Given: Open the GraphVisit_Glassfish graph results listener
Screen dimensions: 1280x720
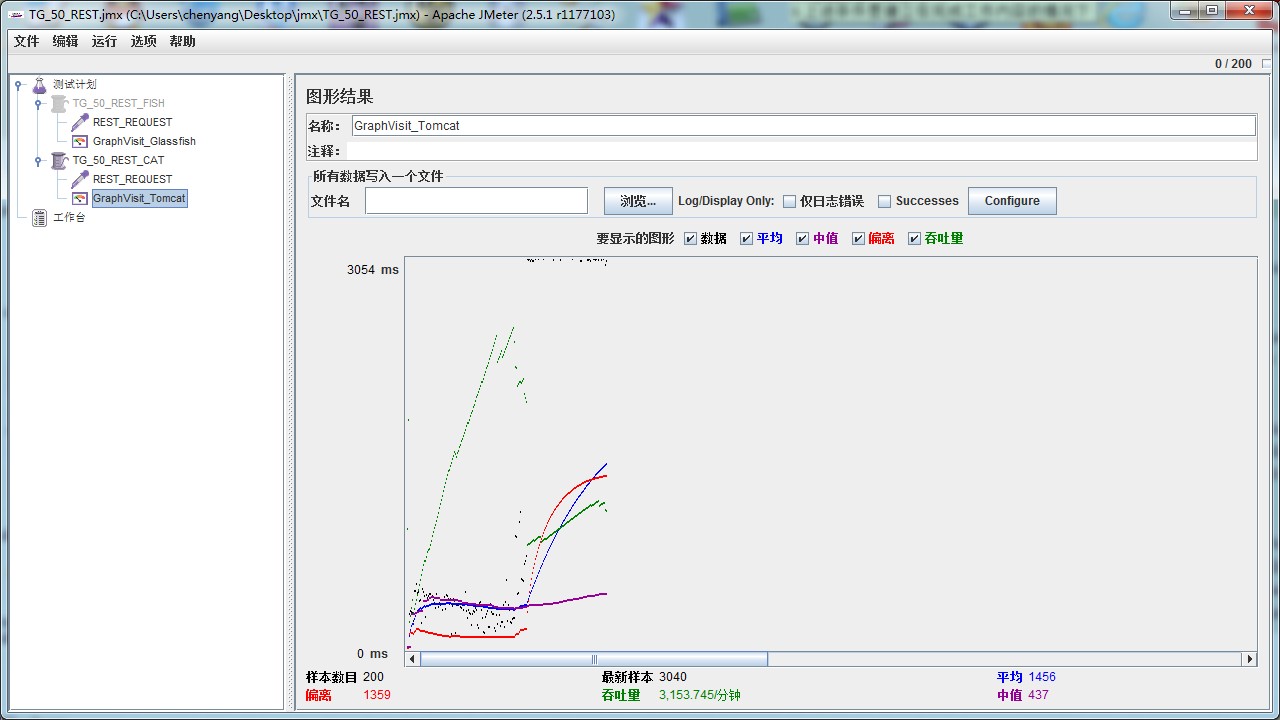Looking at the screenshot, I should [79, 141].
